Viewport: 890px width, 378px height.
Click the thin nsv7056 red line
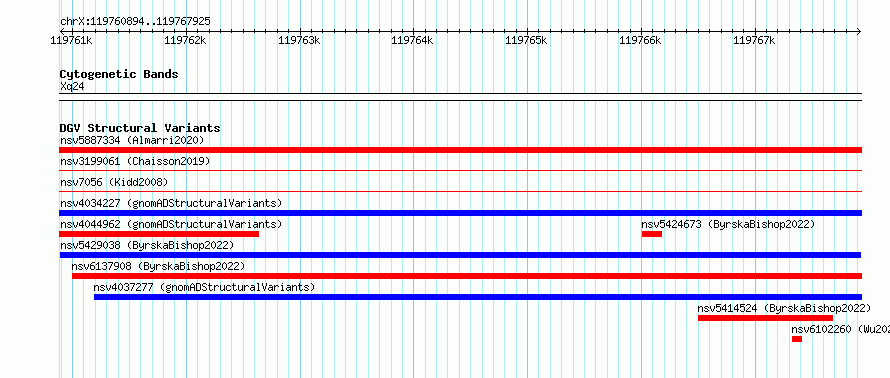tap(460, 191)
